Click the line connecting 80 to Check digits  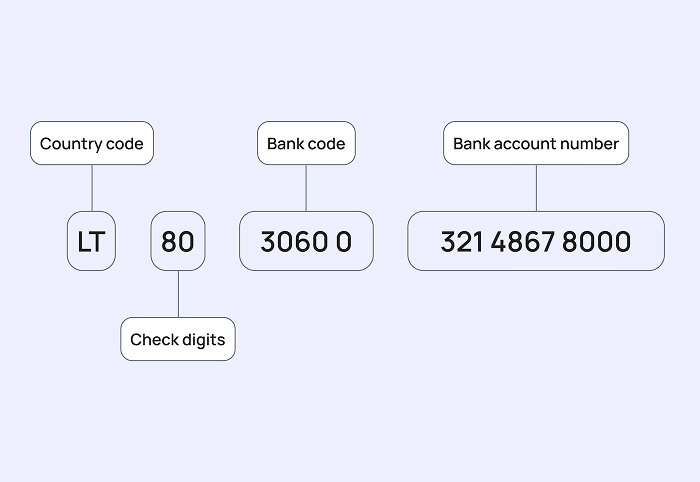(179, 294)
